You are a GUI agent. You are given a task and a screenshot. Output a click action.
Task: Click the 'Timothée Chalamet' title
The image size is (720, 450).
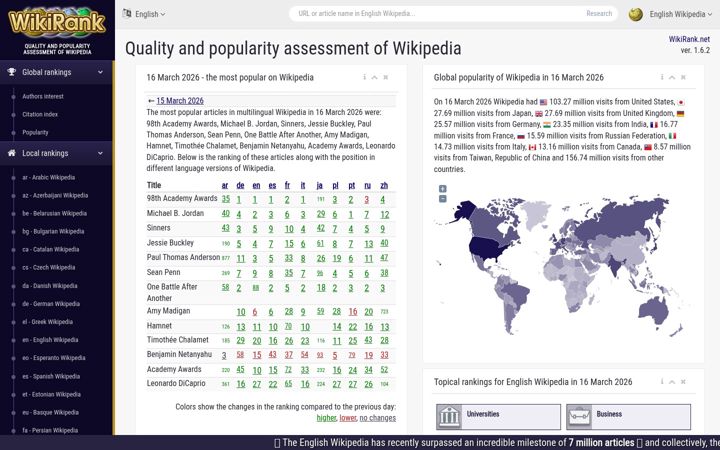pyautogui.click(x=178, y=340)
